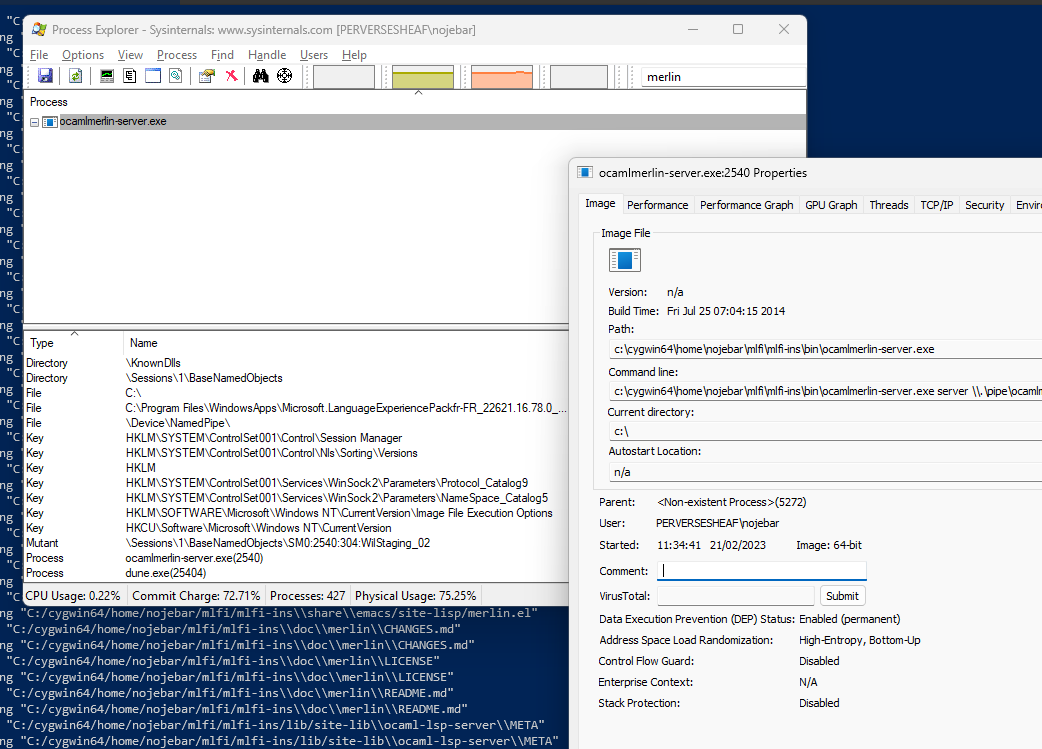Click CPU Usage in the status bar
Viewport: 1042px width, 749px height.
[x=73, y=595]
